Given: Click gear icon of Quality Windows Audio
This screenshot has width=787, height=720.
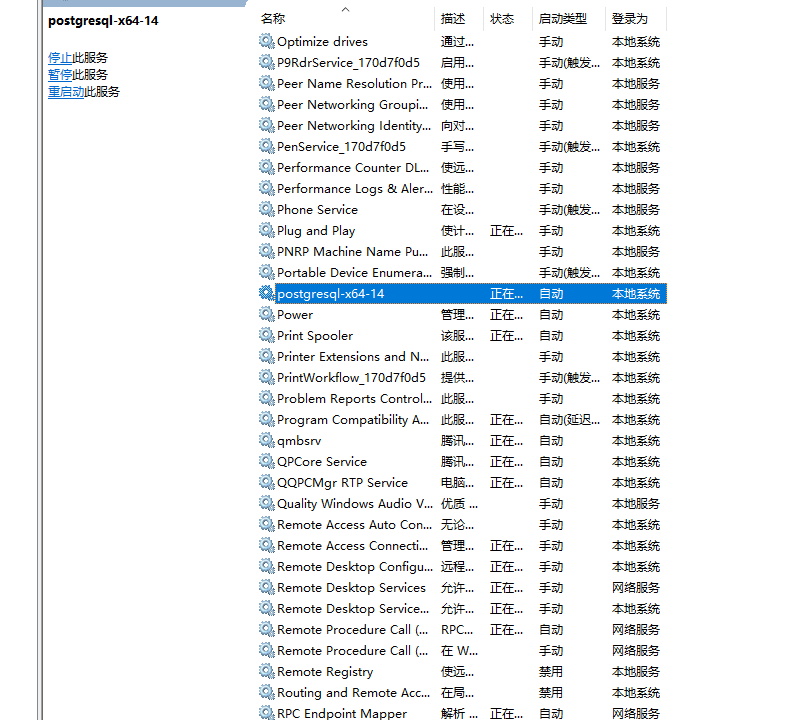Looking at the screenshot, I should [267, 503].
